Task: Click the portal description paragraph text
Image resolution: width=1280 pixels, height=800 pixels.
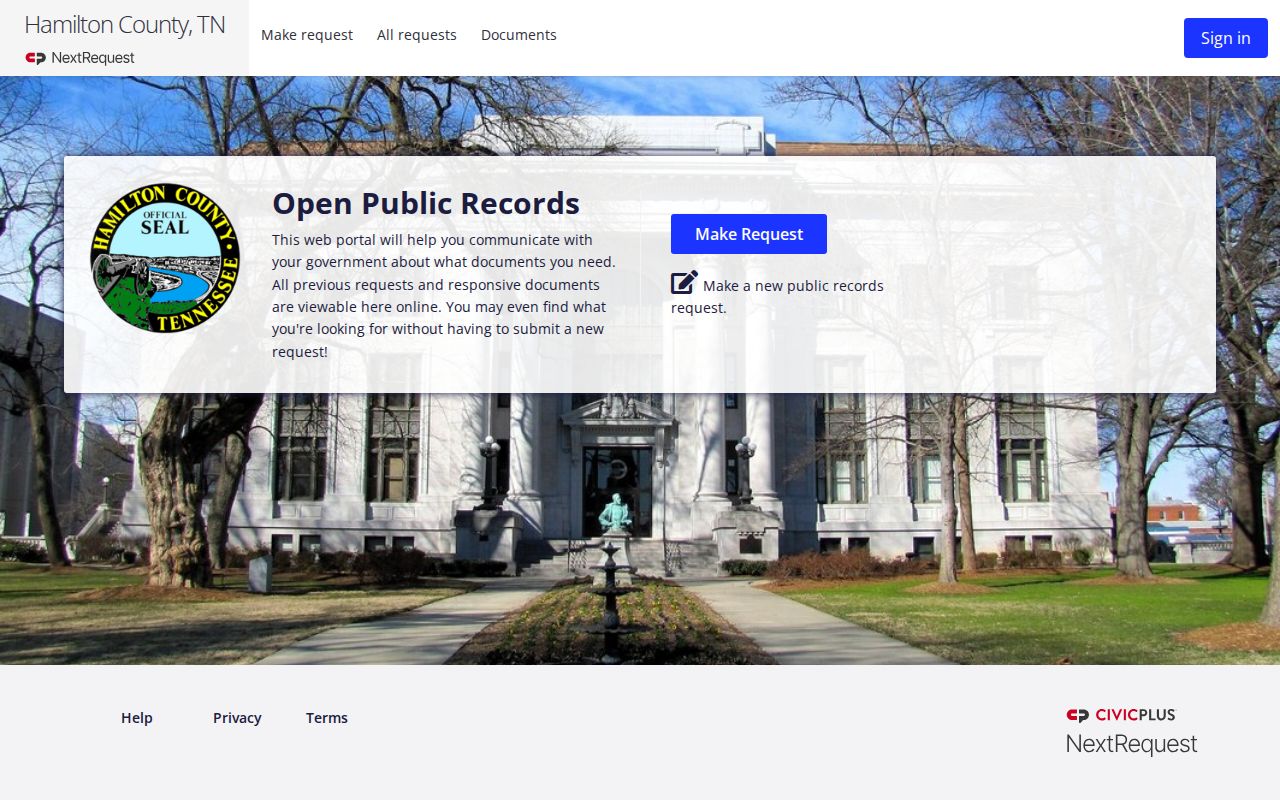Action: pos(445,296)
